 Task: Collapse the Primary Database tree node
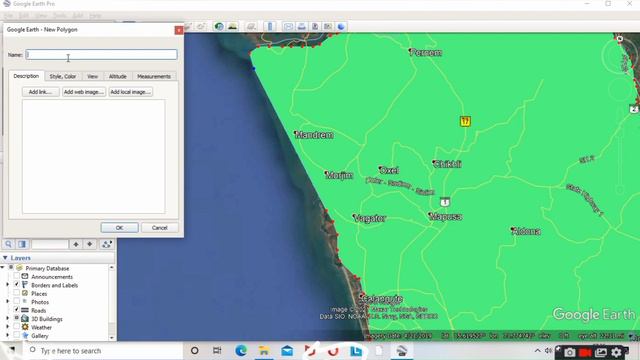3,268
